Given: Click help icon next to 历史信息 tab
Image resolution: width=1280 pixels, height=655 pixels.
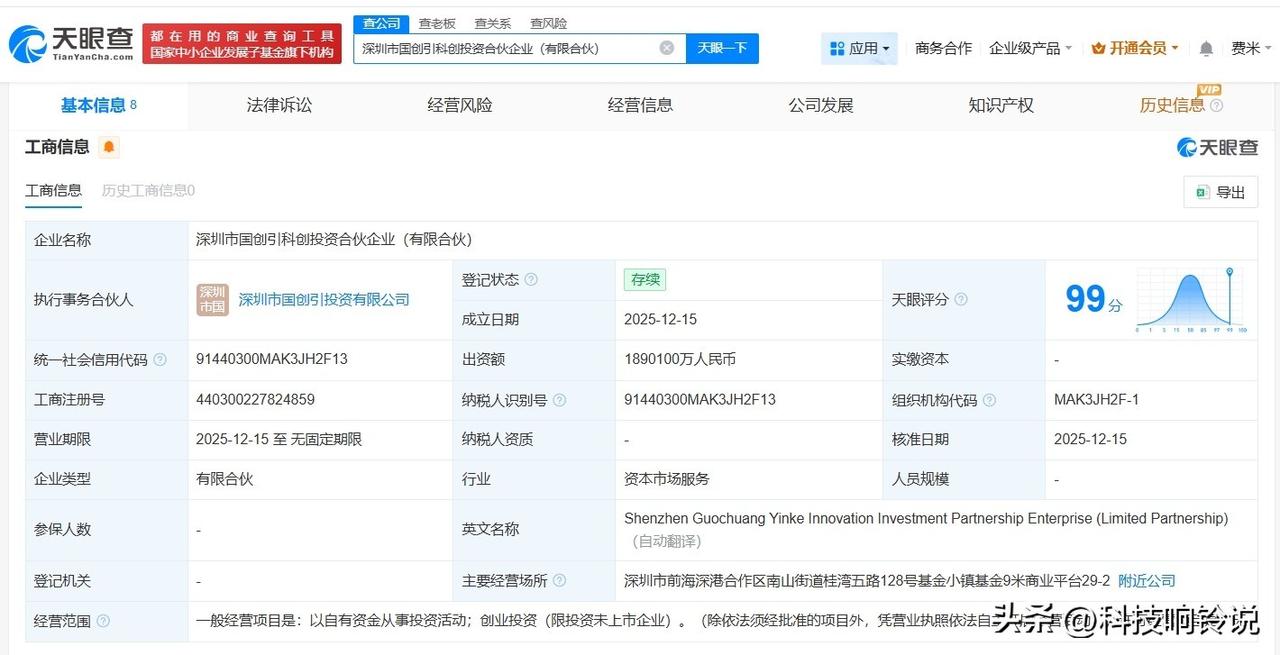Looking at the screenshot, I should [1216, 106].
